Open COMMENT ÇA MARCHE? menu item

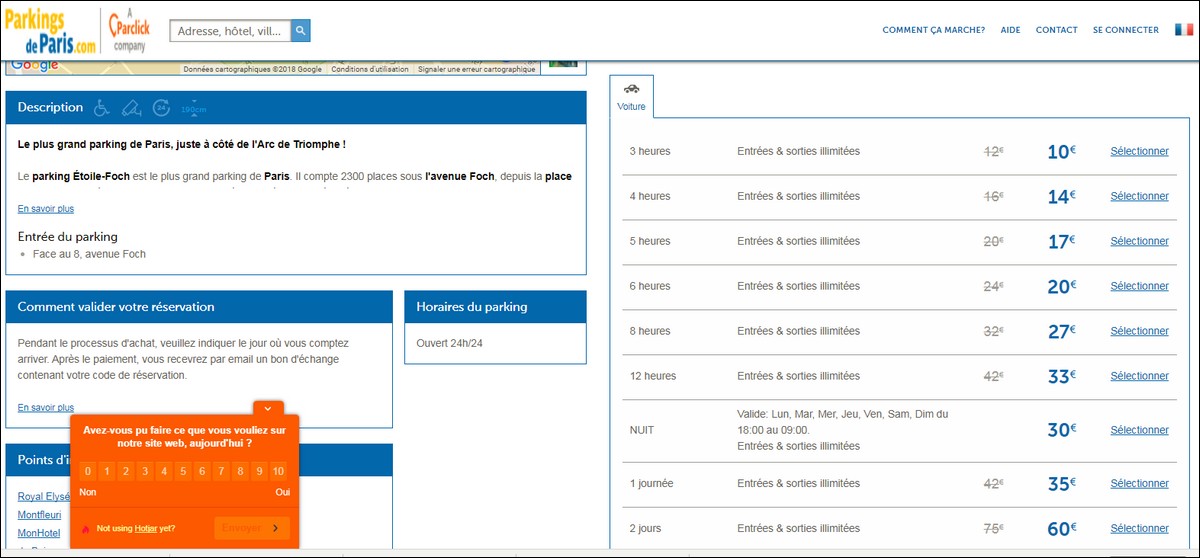pos(933,30)
